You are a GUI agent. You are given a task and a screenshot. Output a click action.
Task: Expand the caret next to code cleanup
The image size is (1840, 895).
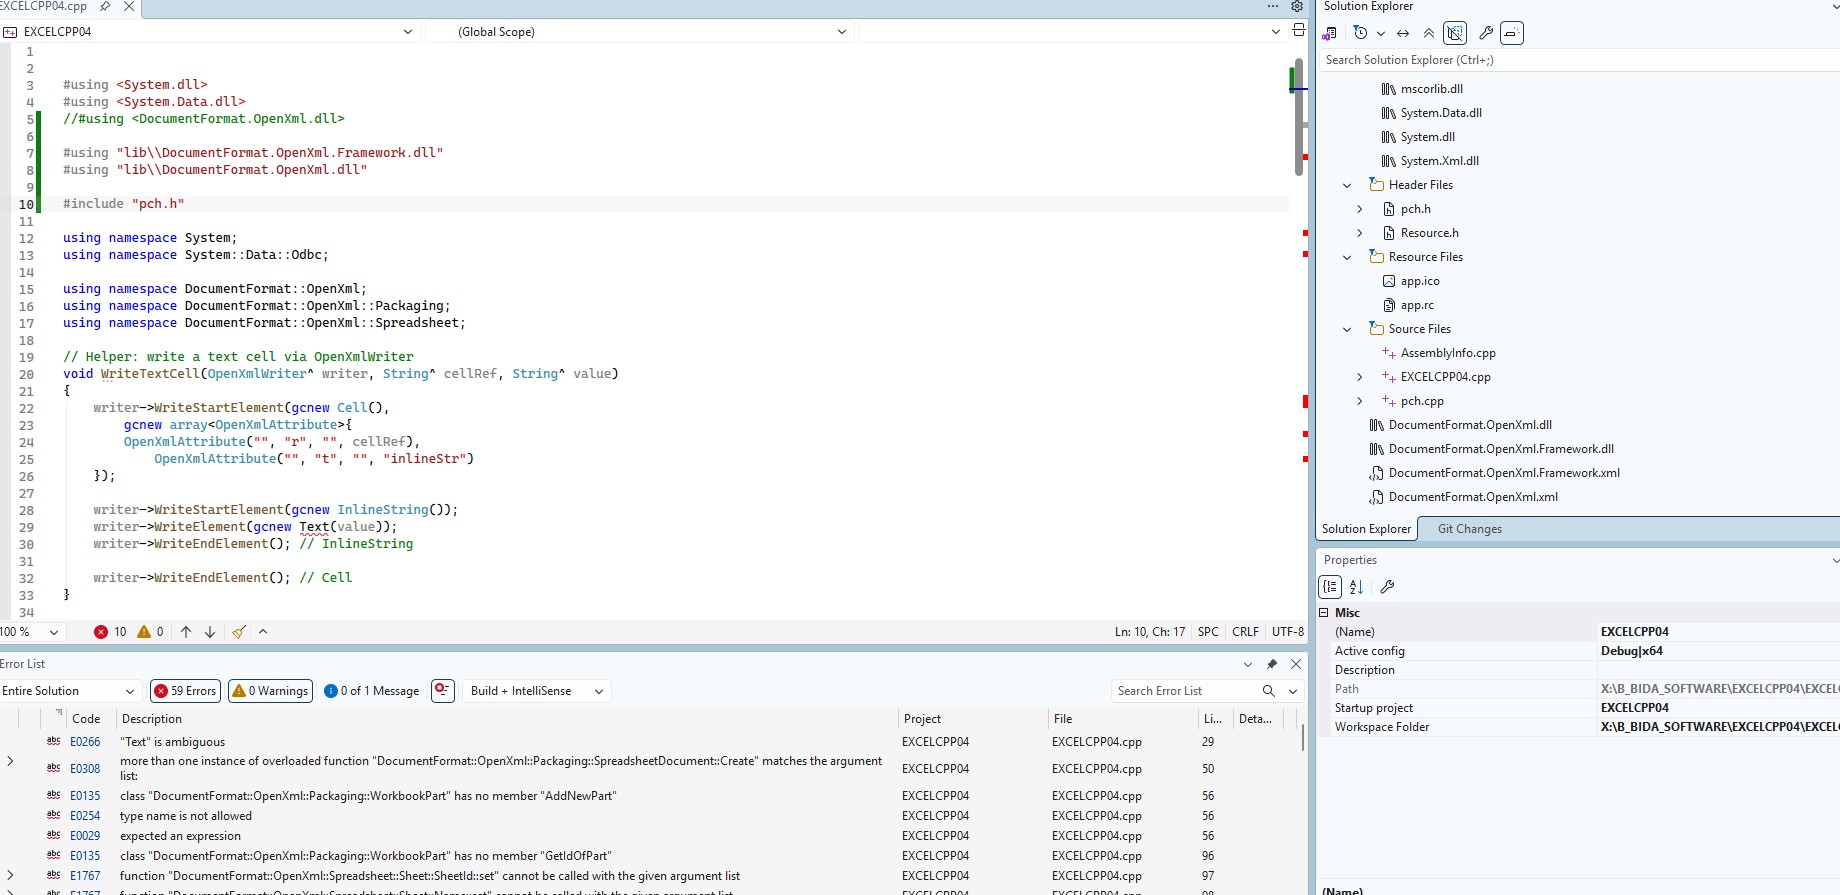(x=263, y=632)
